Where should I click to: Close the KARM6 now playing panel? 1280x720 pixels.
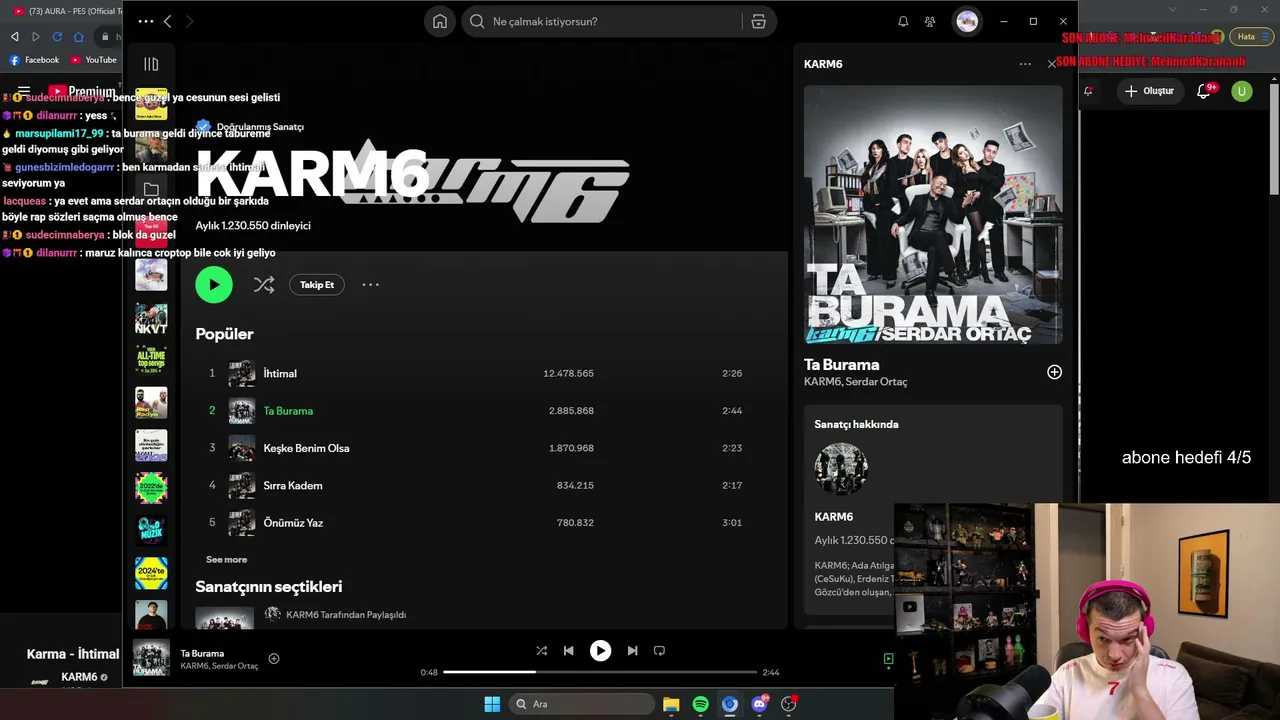pyautogui.click(x=1052, y=64)
